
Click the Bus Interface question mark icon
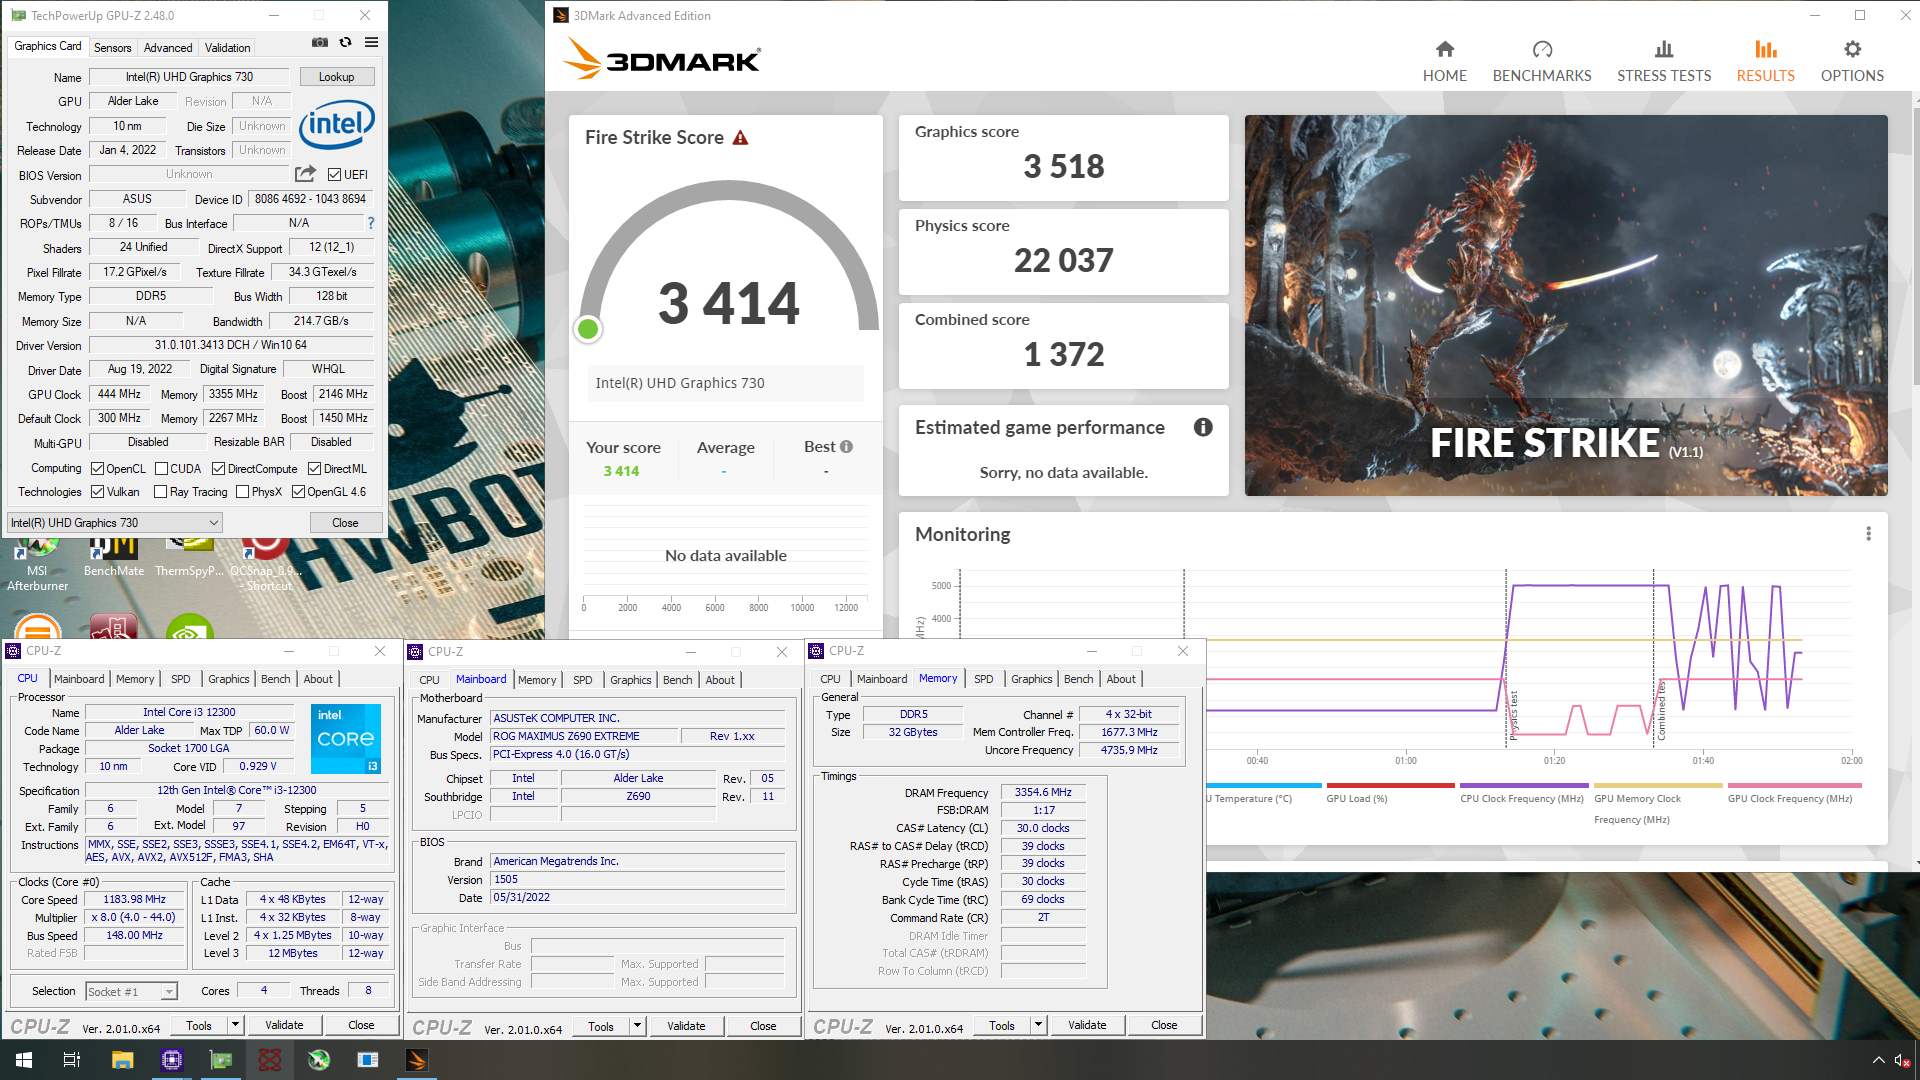pos(371,223)
